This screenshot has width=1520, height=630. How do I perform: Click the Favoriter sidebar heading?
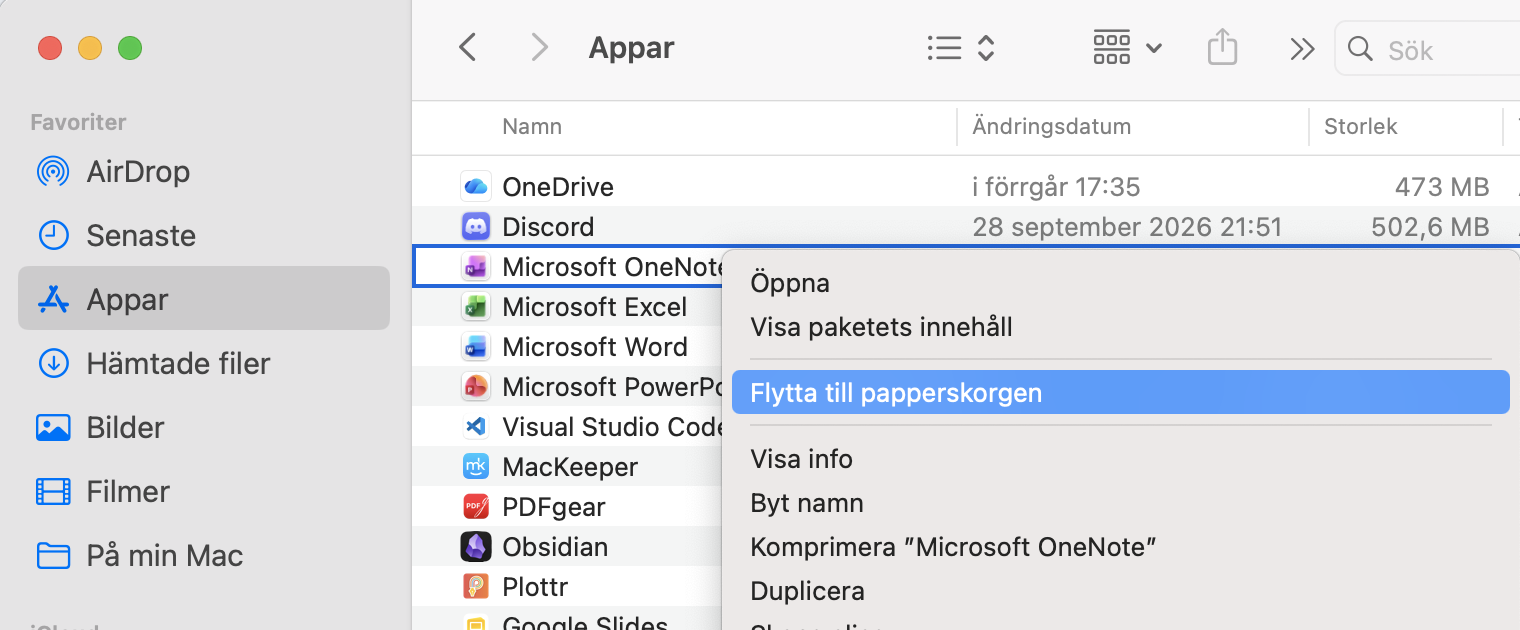pyautogui.click(x=78, y=122)
